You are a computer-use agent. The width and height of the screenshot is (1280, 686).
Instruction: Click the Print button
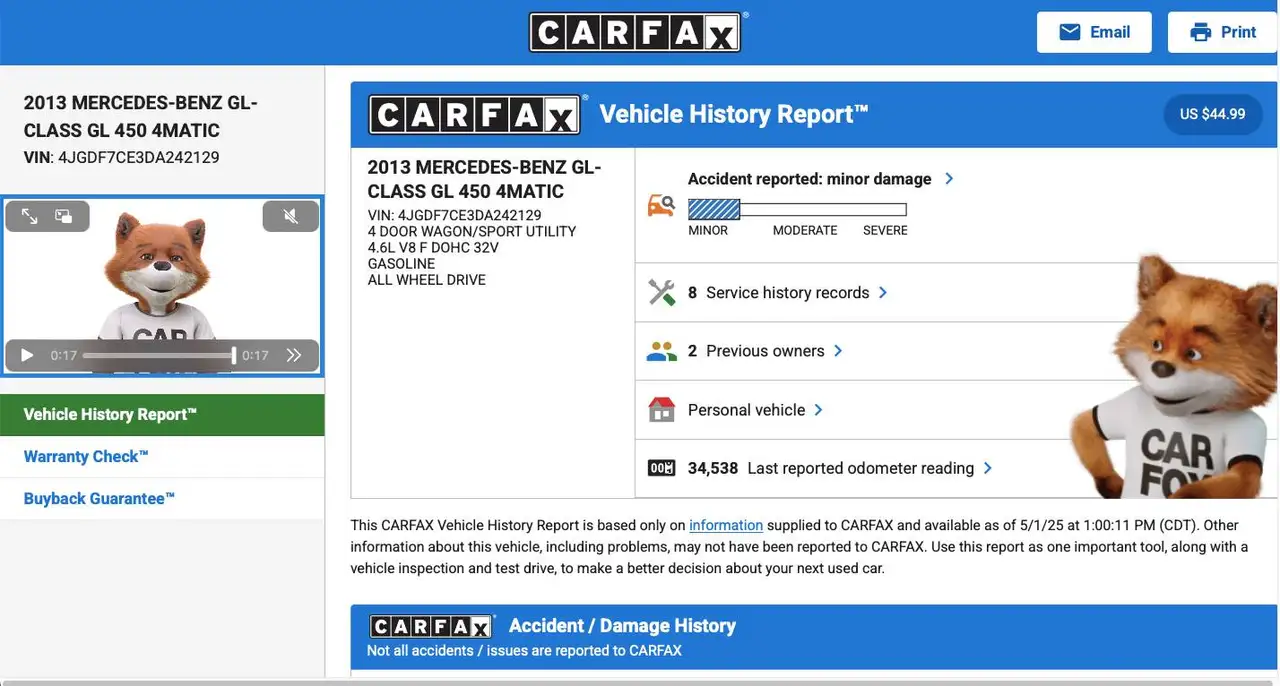pyautogui.click(x=1222, y=32)
